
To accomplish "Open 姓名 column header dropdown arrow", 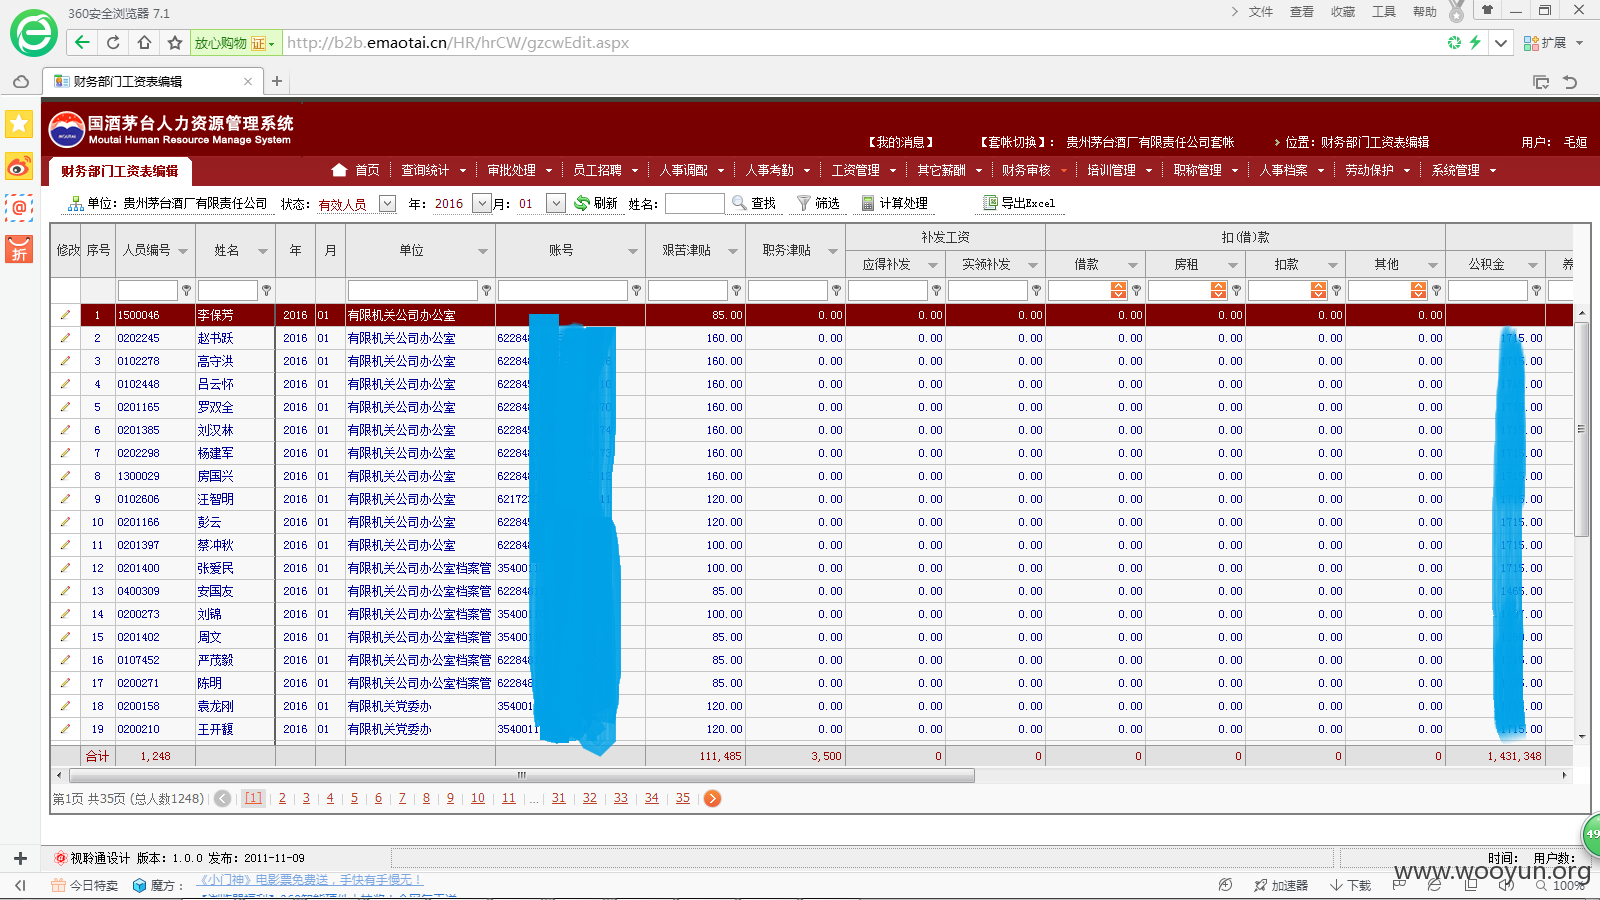I will tap(263, 251).
